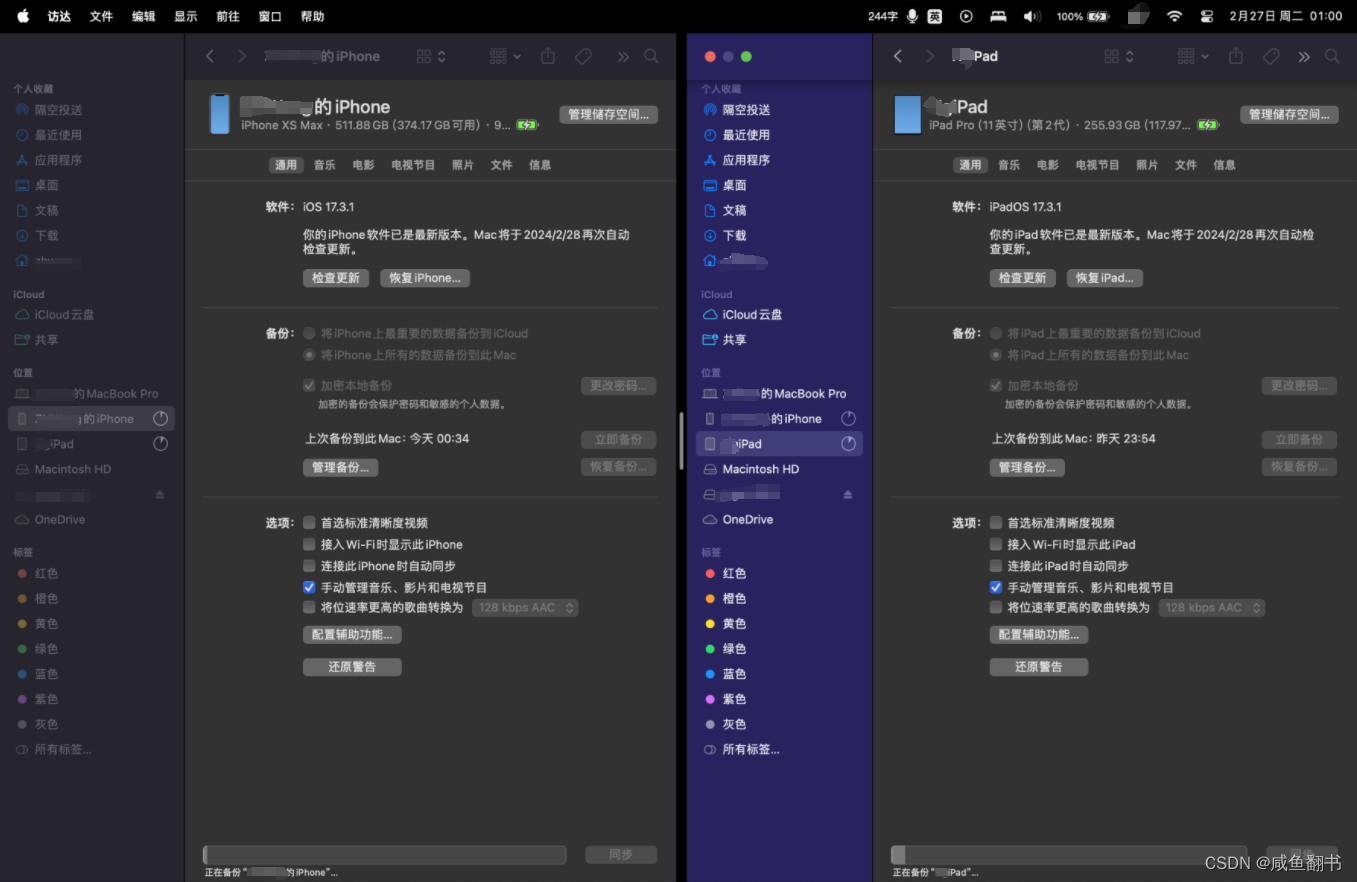1357x882 pixels.
Task: Open search in iPad window toolbar
Action: (x=1332, y=57)
